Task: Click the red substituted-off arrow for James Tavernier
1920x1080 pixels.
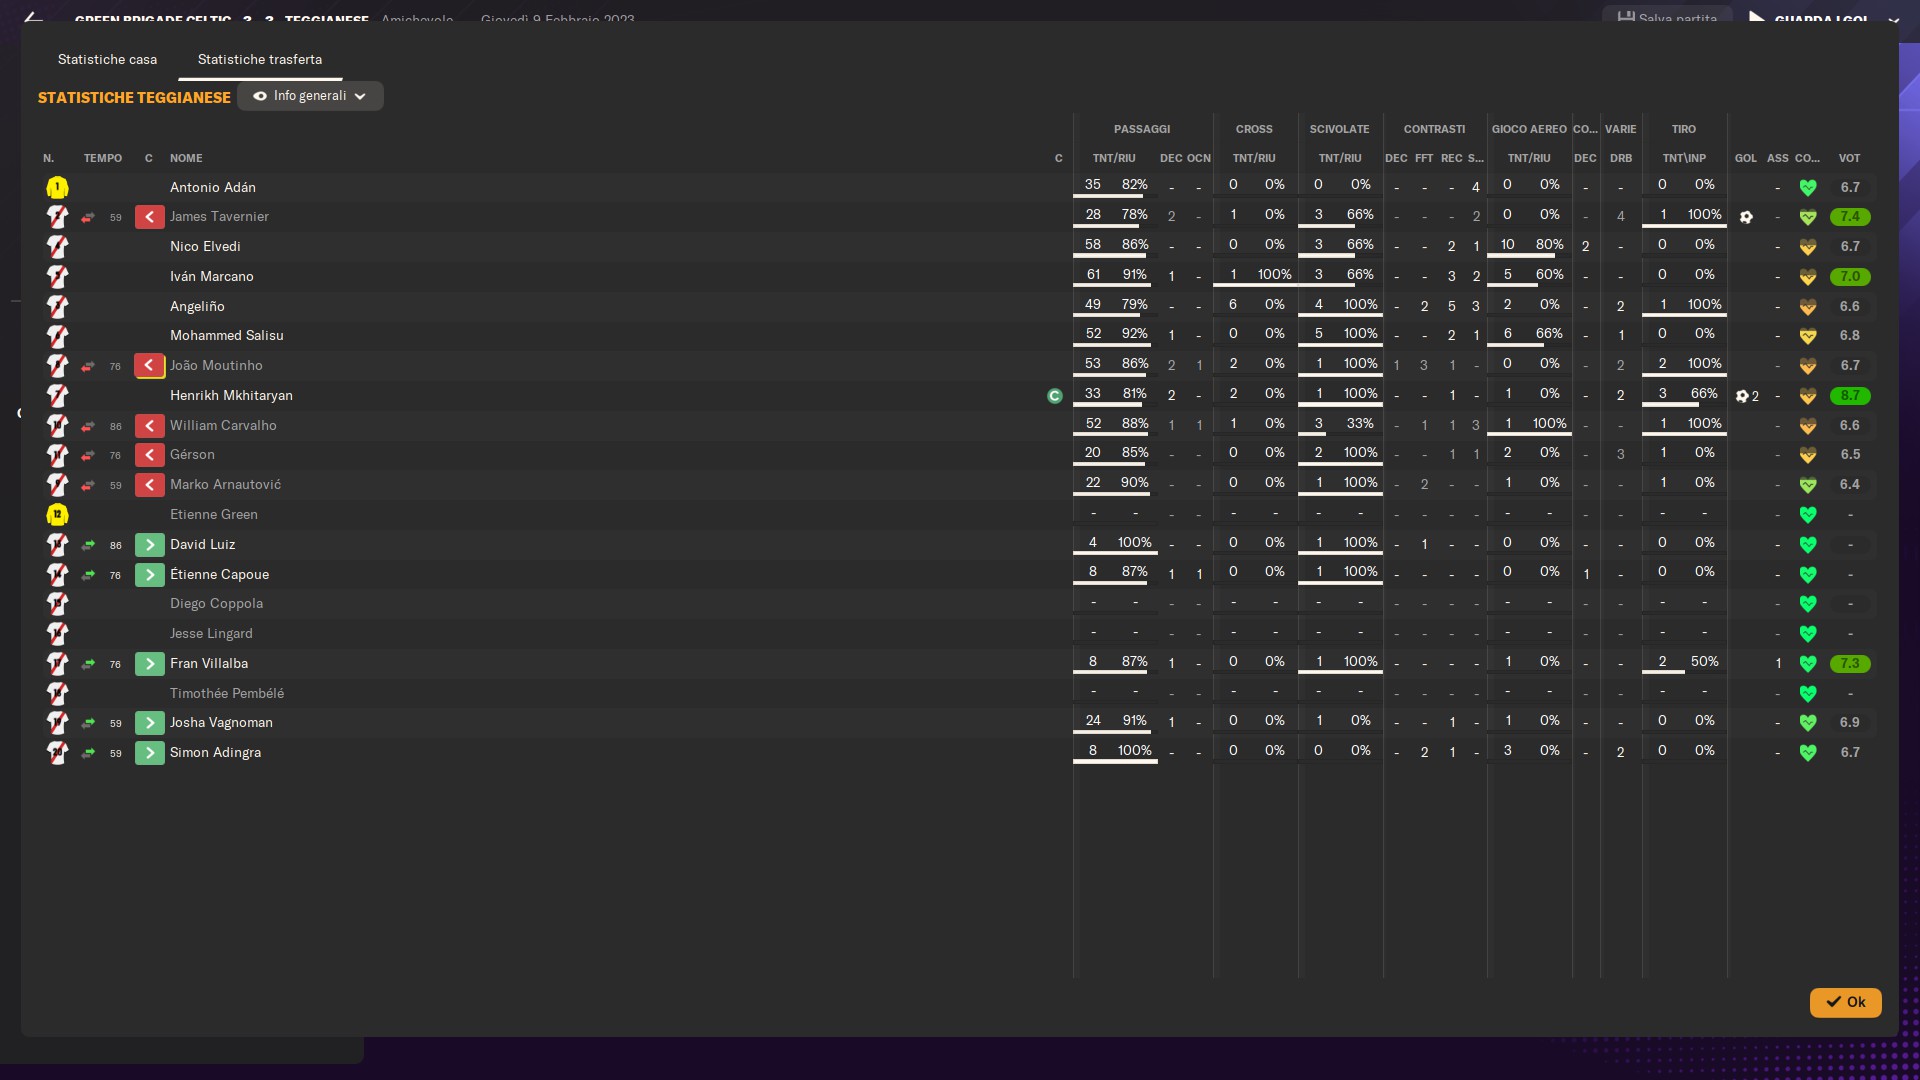Action: point(149,217)
